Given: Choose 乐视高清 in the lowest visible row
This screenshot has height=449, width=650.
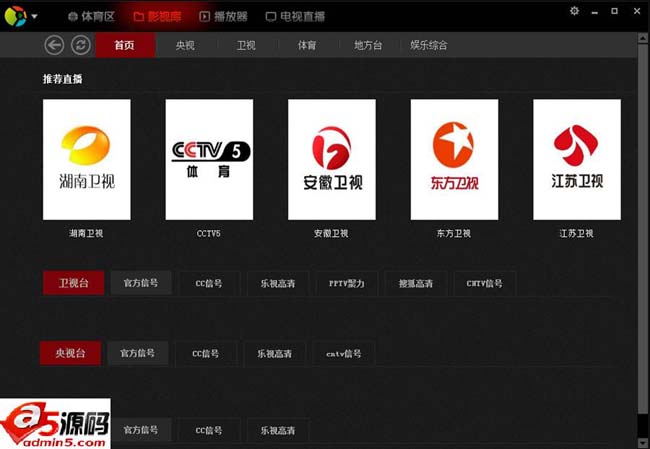Looking at the screenshot, I should (x=278, y=430).
